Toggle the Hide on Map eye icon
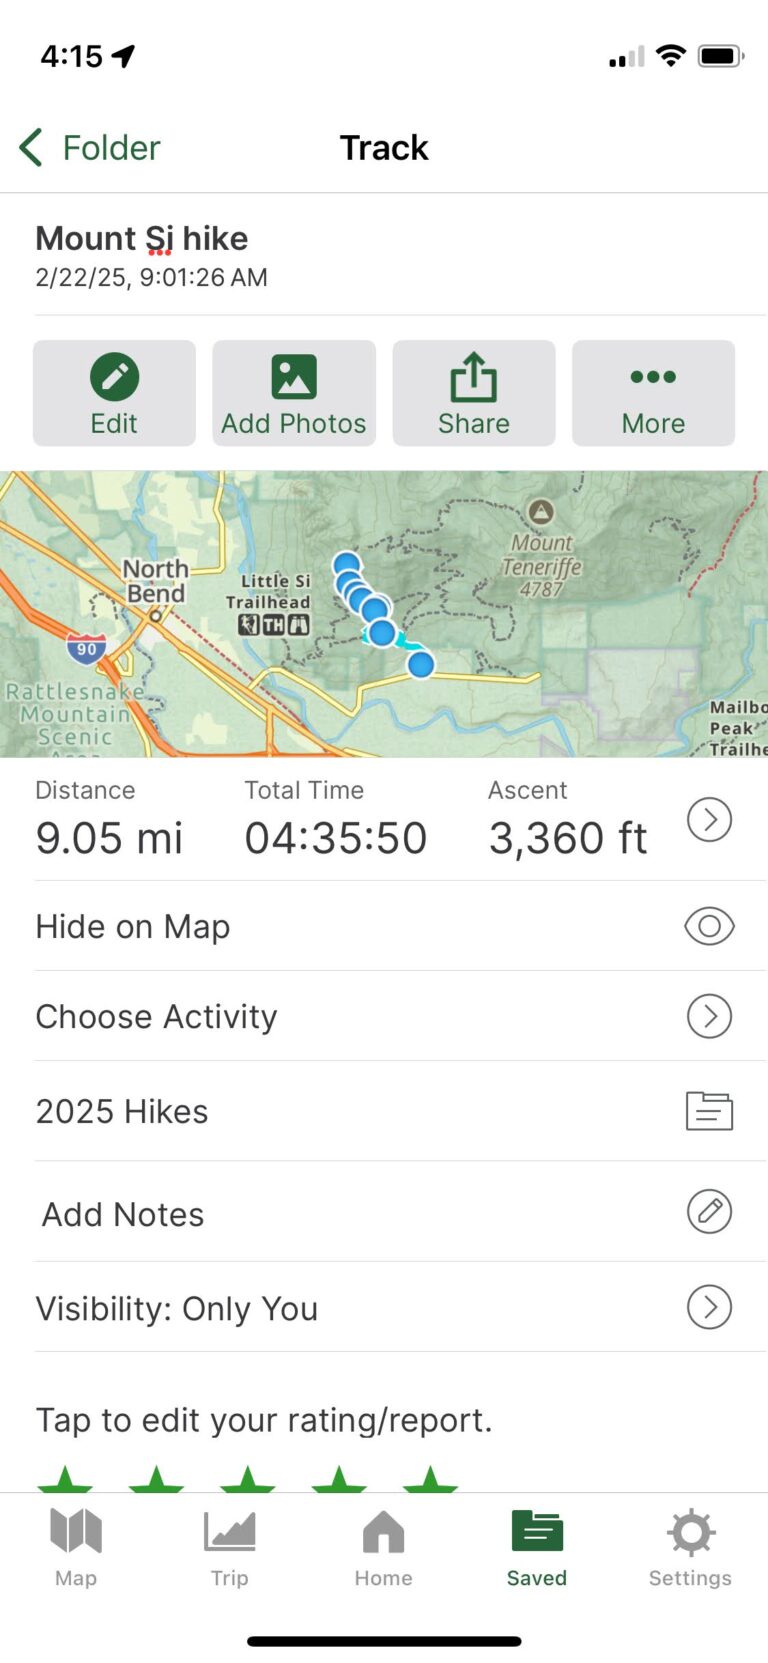The image size is (768, 1663). coord(709,926)
